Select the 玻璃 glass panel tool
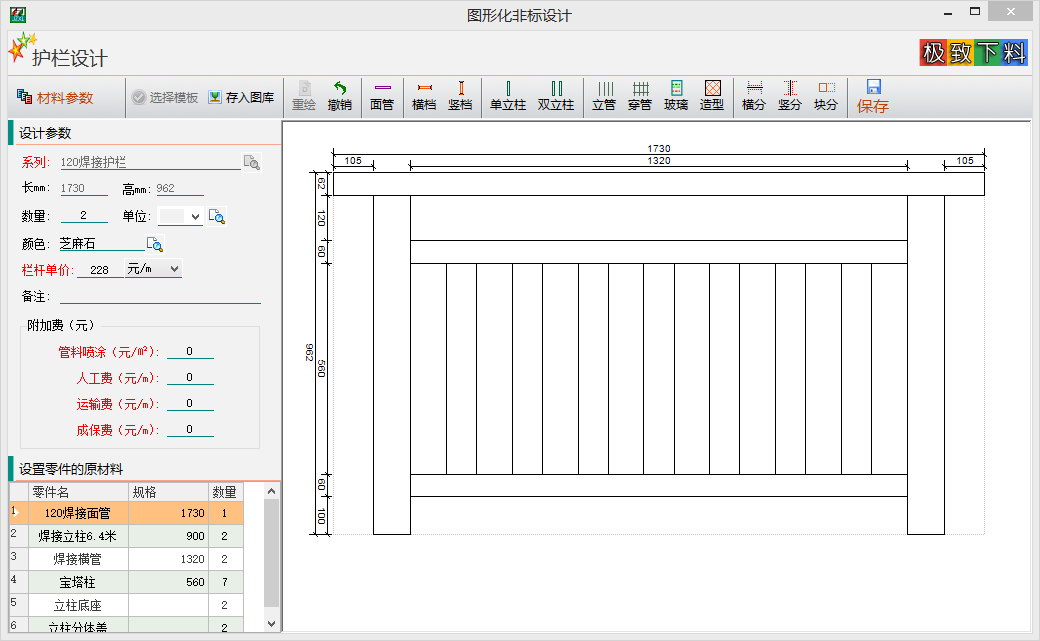 [x=676, y=97]
